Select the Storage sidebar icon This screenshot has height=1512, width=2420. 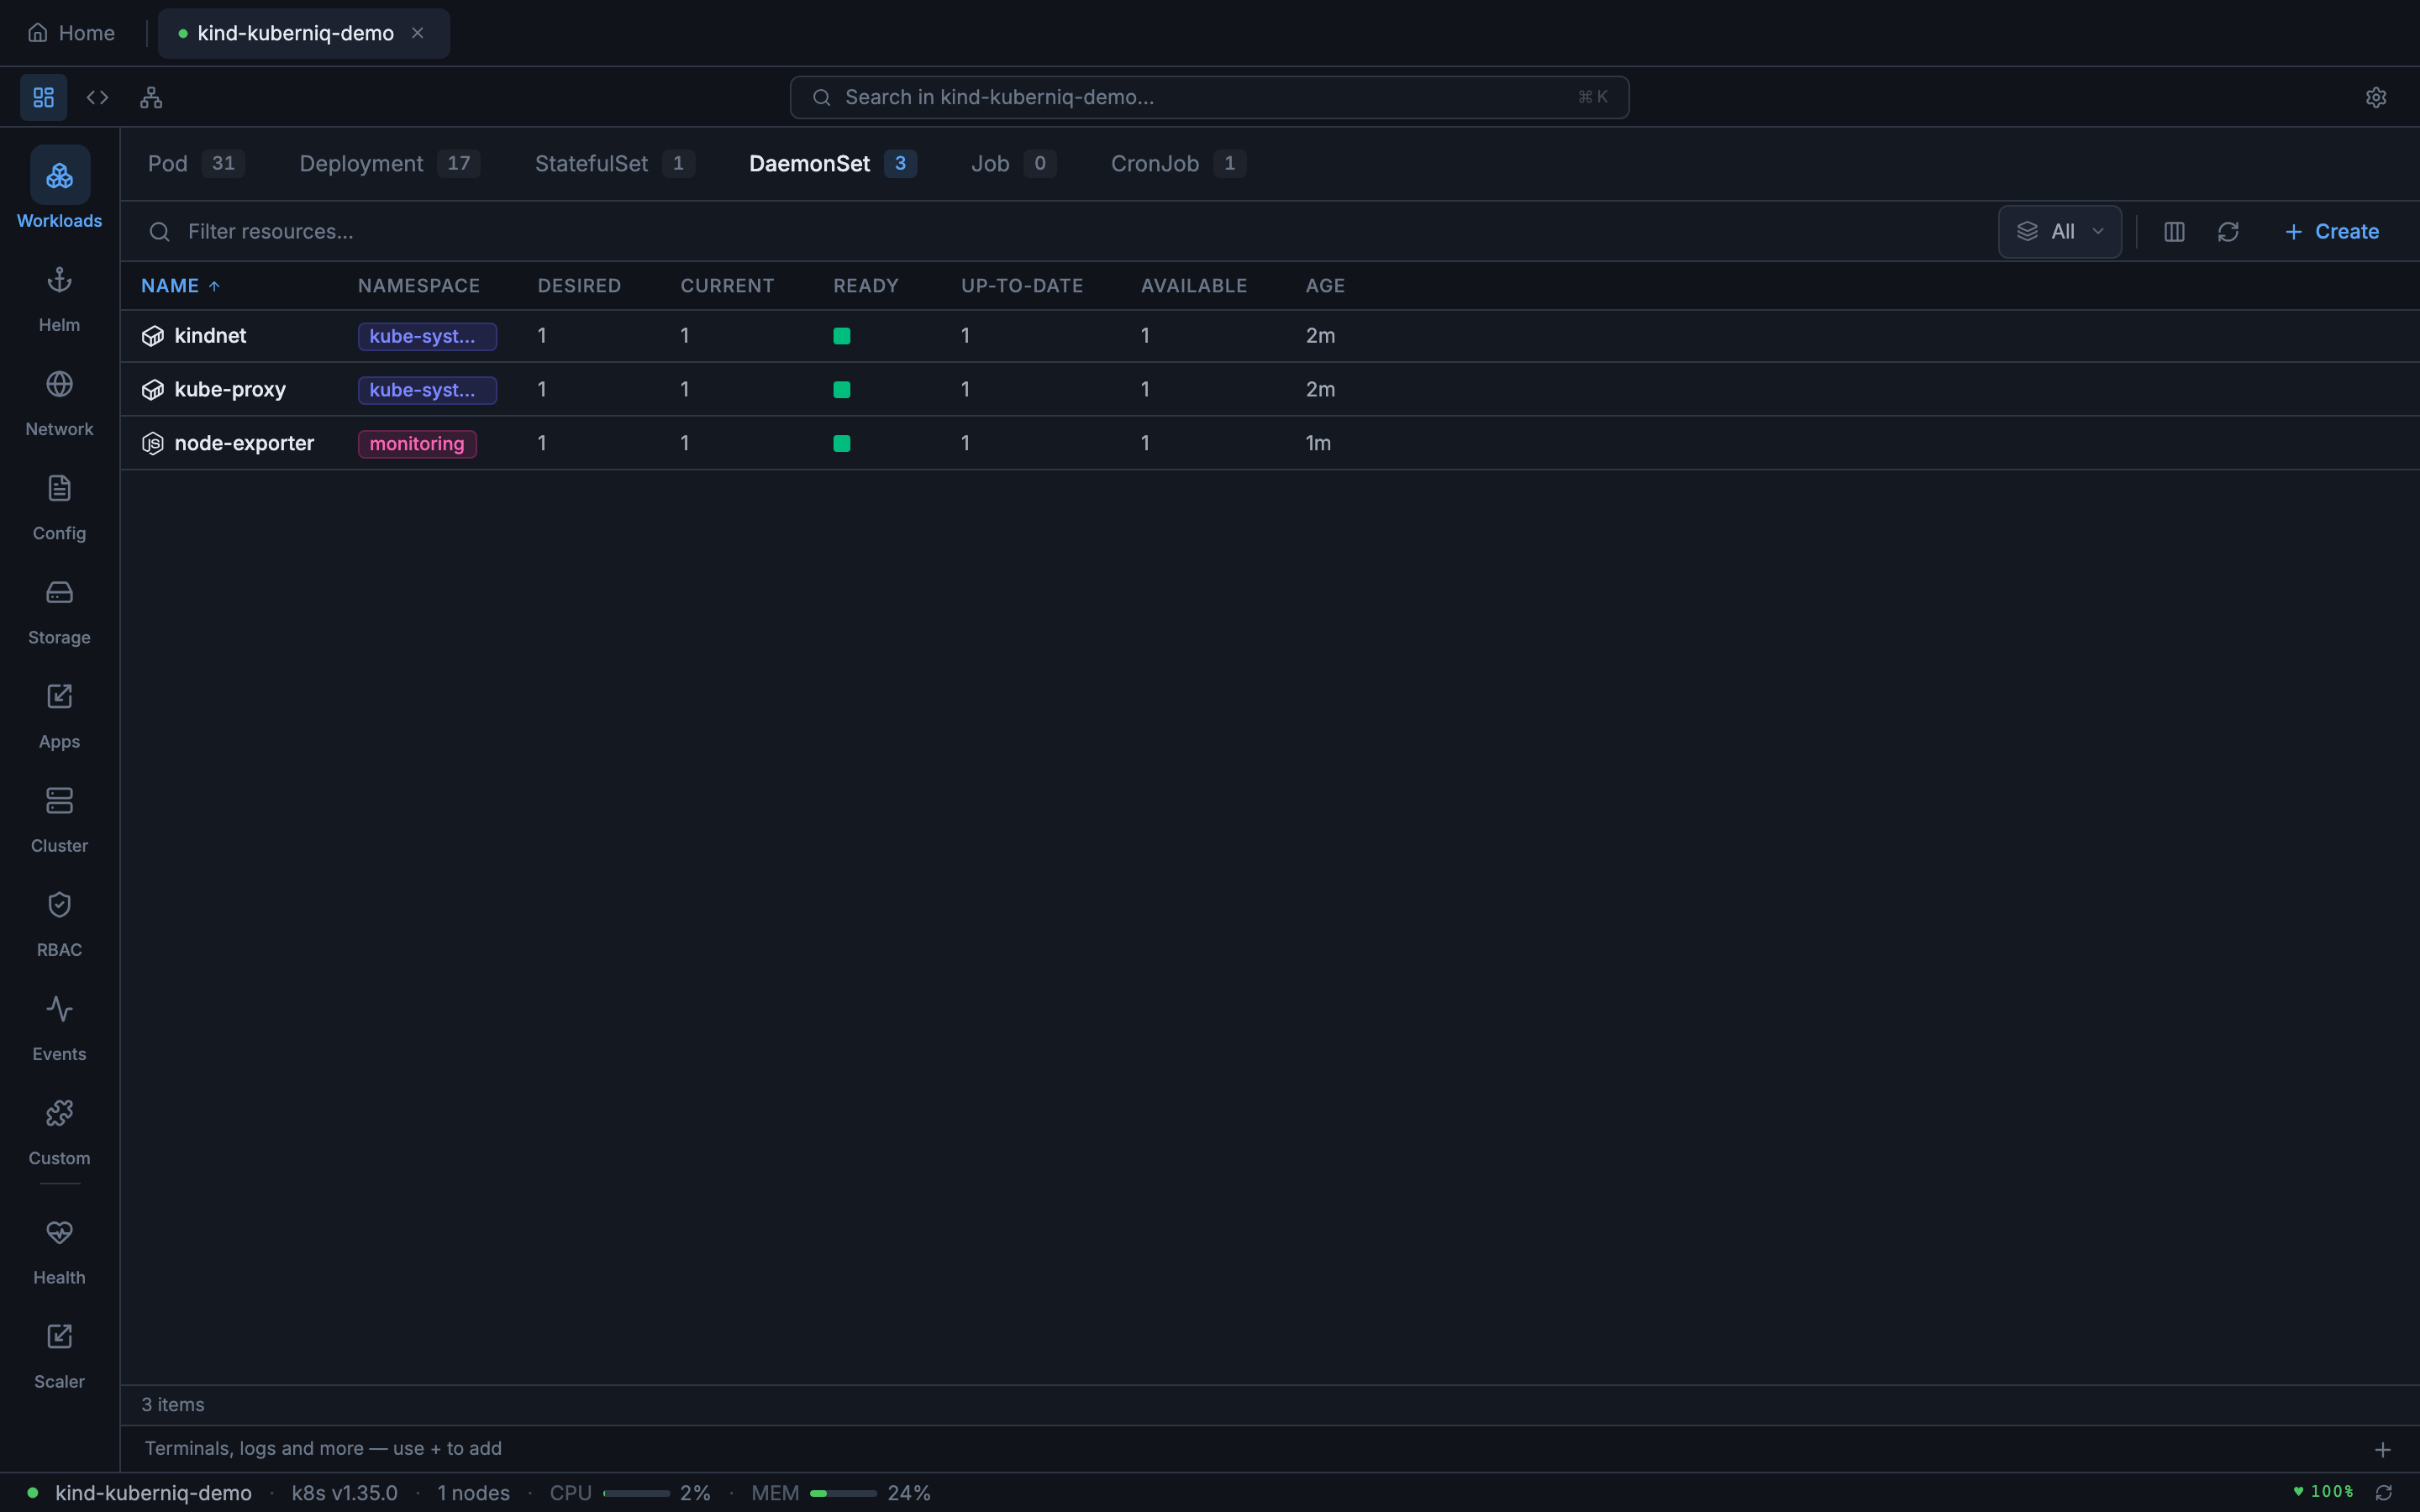click(59, 608)
